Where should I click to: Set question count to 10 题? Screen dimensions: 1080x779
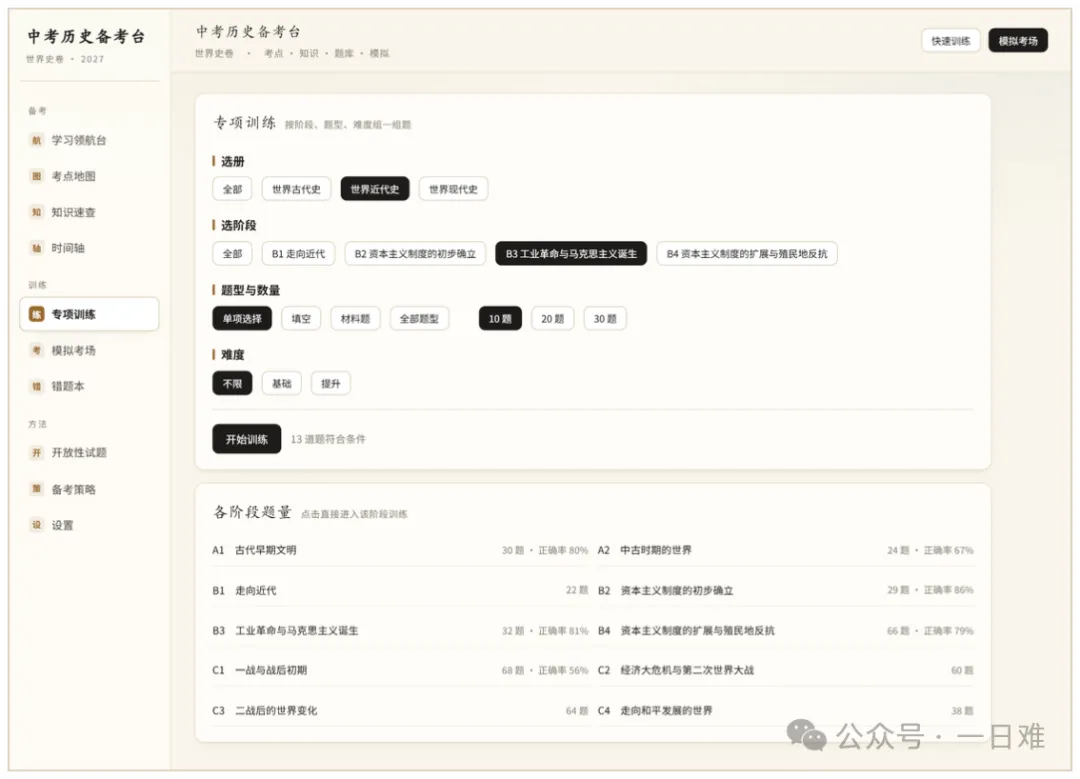500,318
